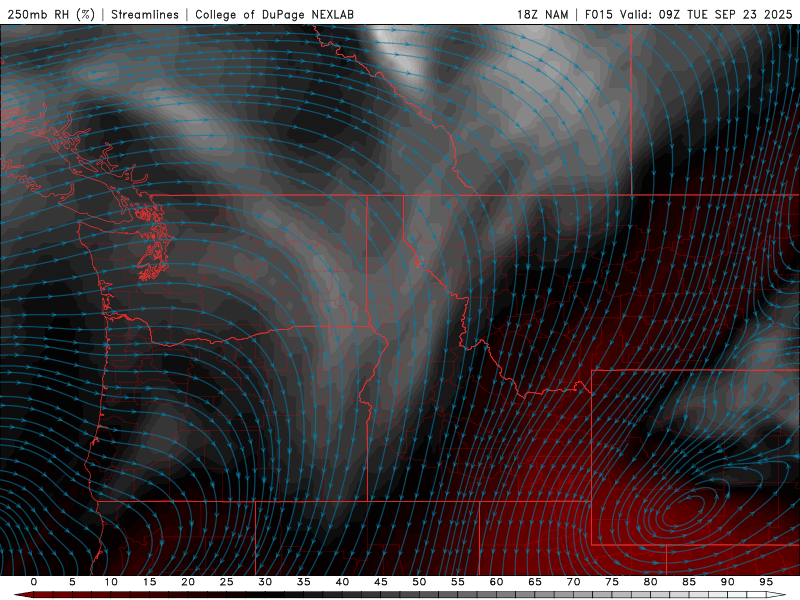The height and width of the screenshot is (600, 800).
Task: Click the 'F015' forecast hour text
Action: (599, 14)
